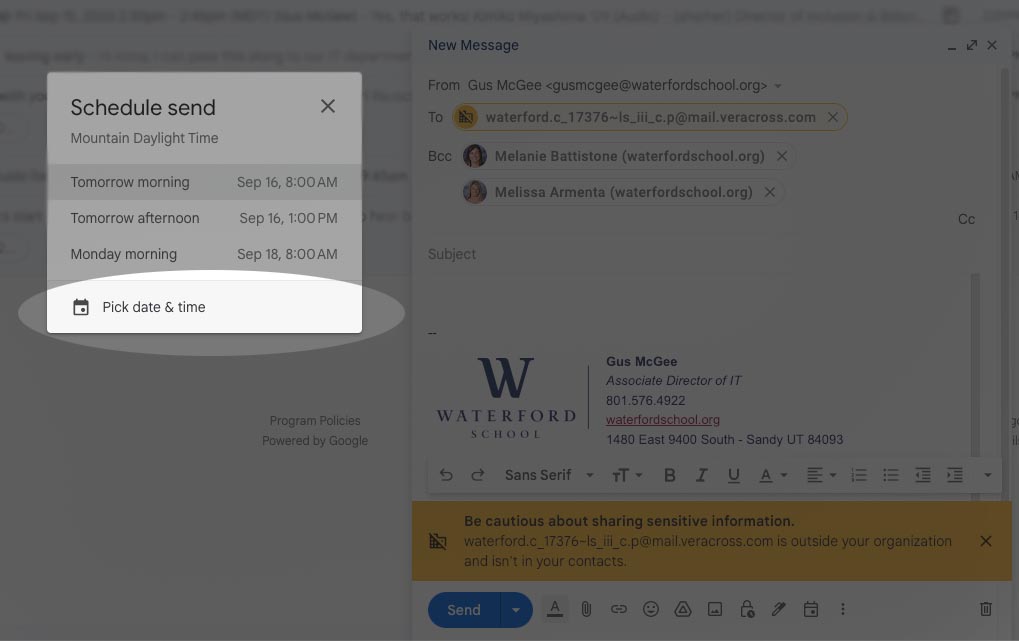Insert files using Google Drive icon
1019x641 pixels.
(x=683, y=609)
